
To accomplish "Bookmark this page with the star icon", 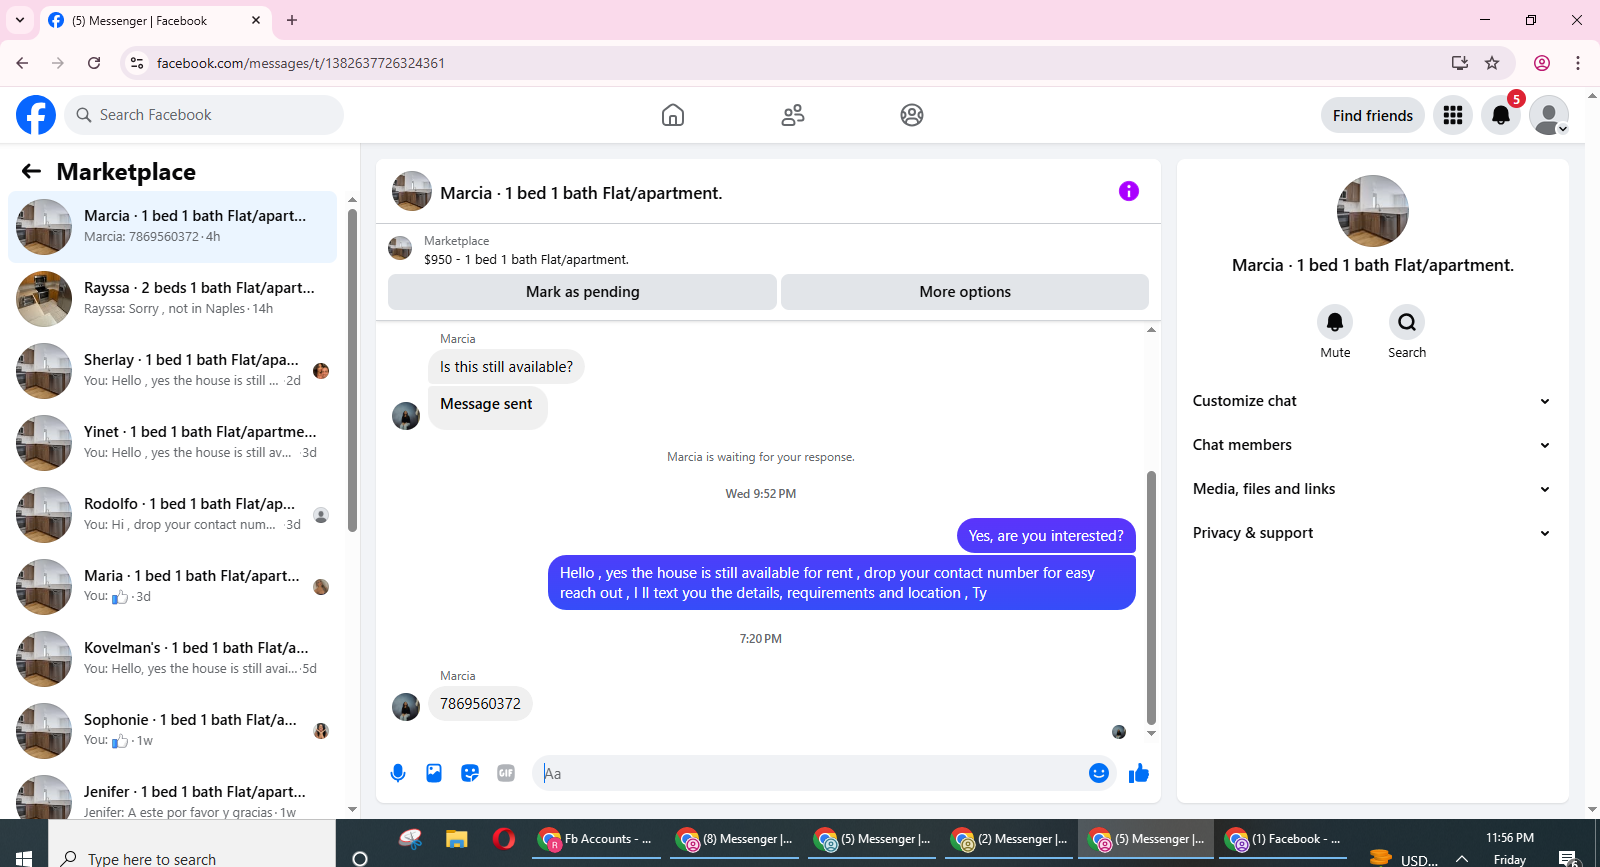I will click(1492, 63).
